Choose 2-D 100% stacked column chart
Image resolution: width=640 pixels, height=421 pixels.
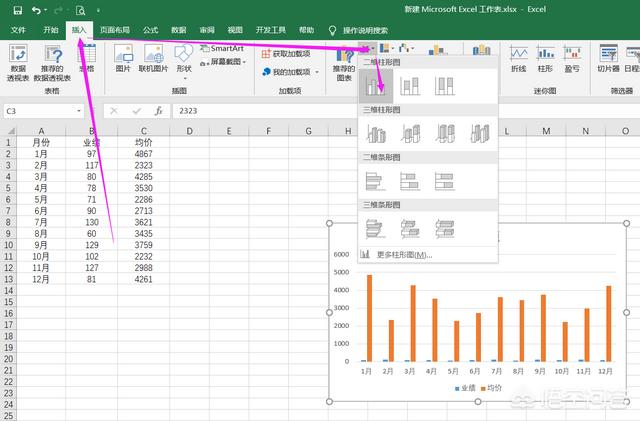444,86
